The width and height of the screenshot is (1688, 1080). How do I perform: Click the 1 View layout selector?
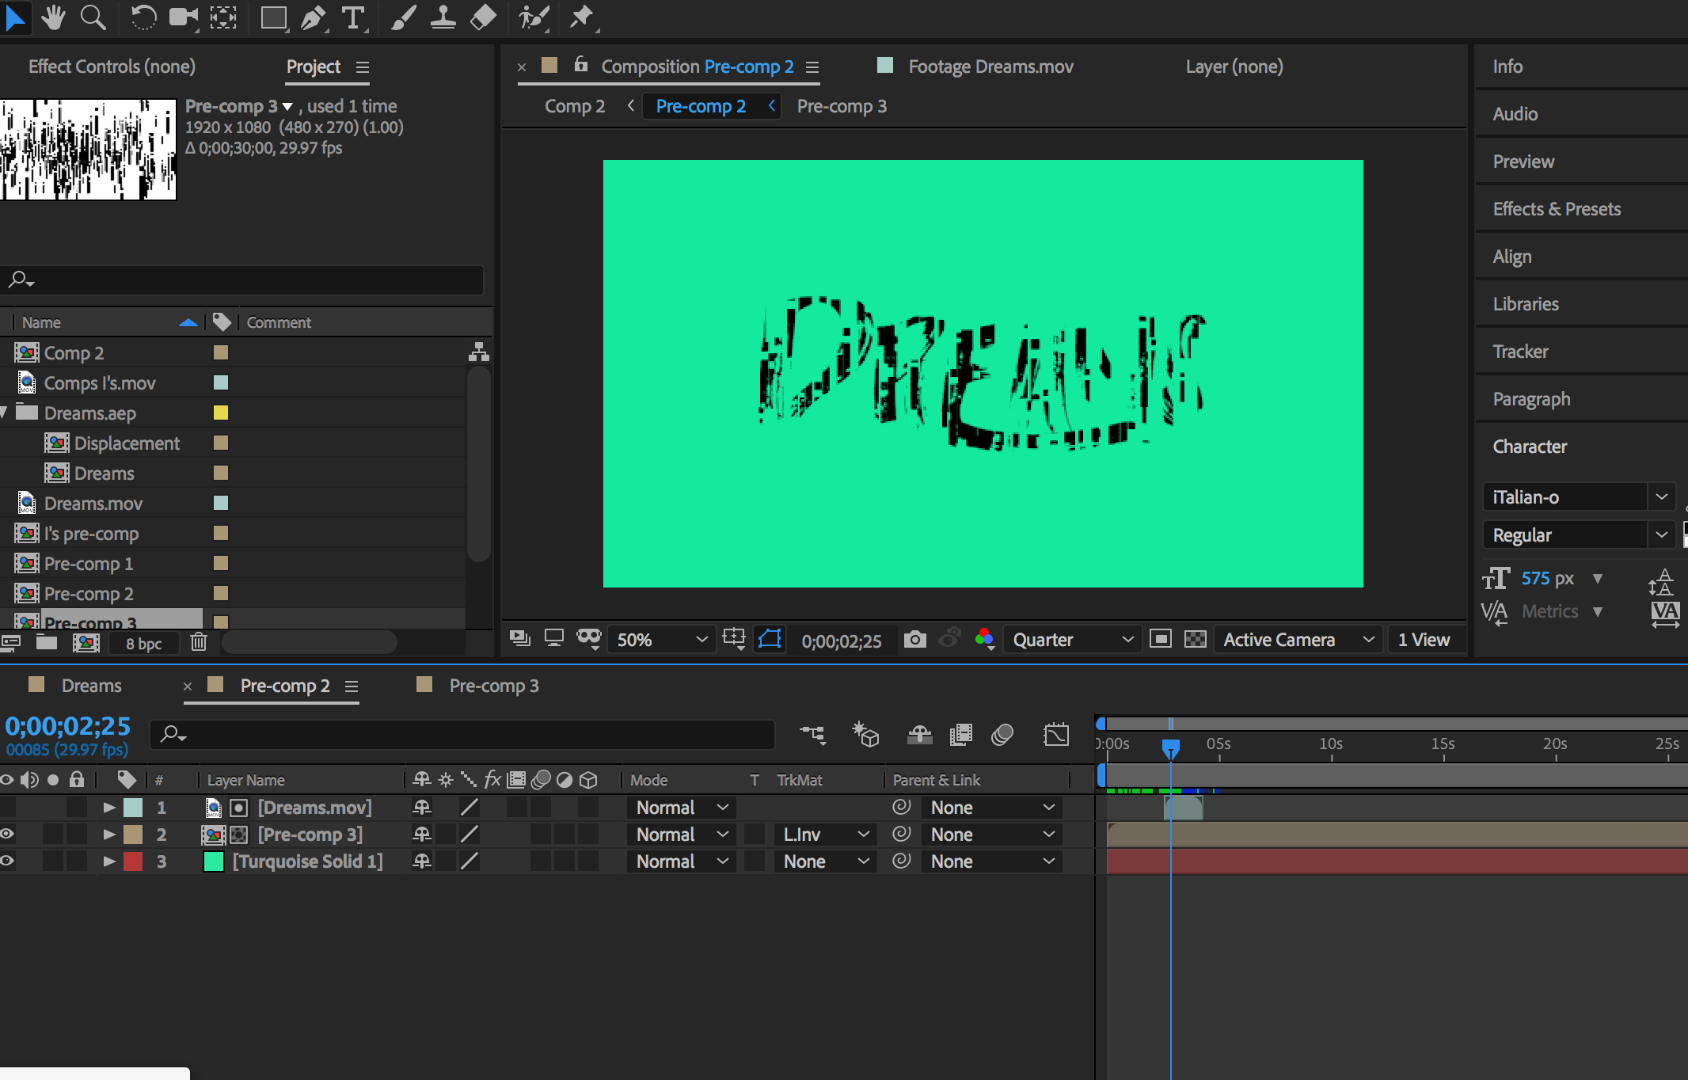pos(1424,640)
